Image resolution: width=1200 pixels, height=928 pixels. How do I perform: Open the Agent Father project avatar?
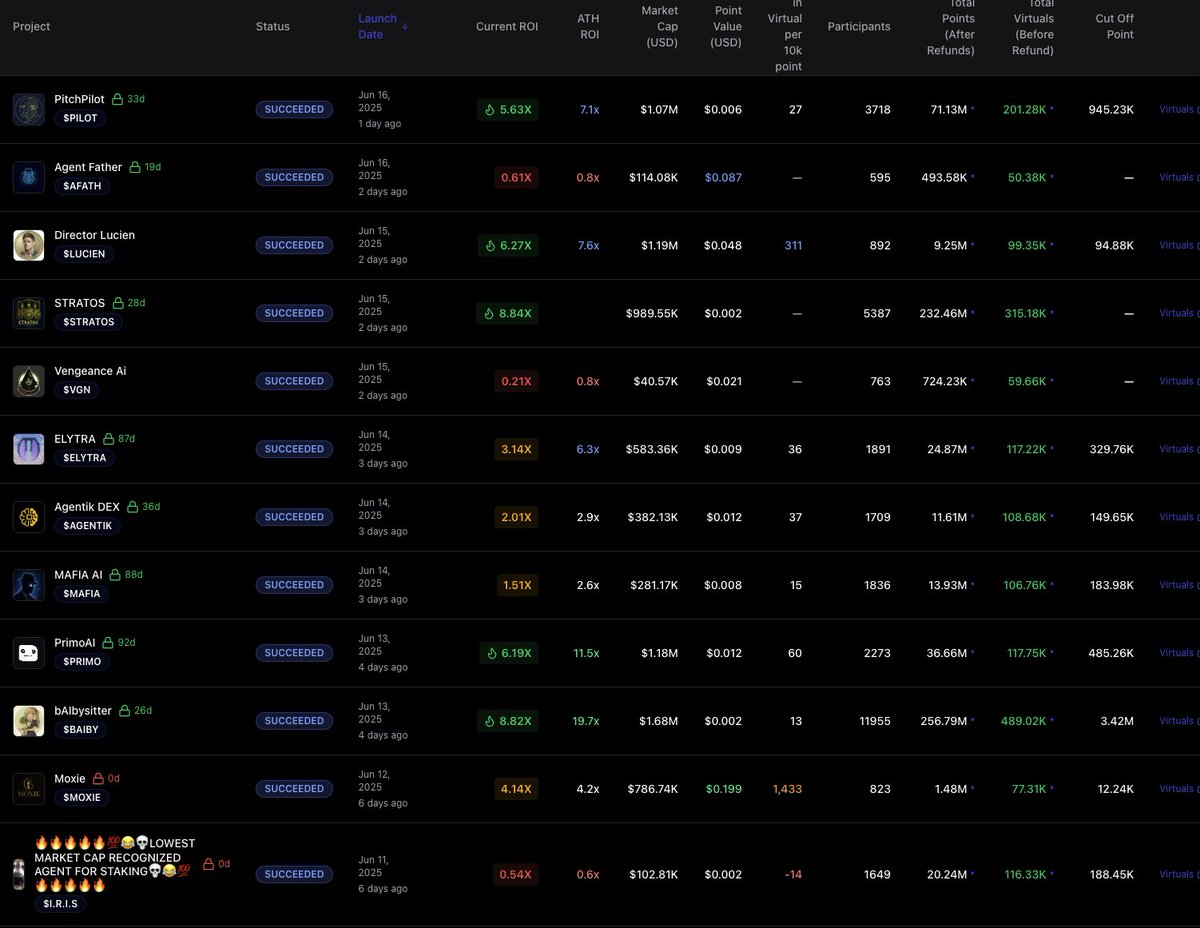29,177
